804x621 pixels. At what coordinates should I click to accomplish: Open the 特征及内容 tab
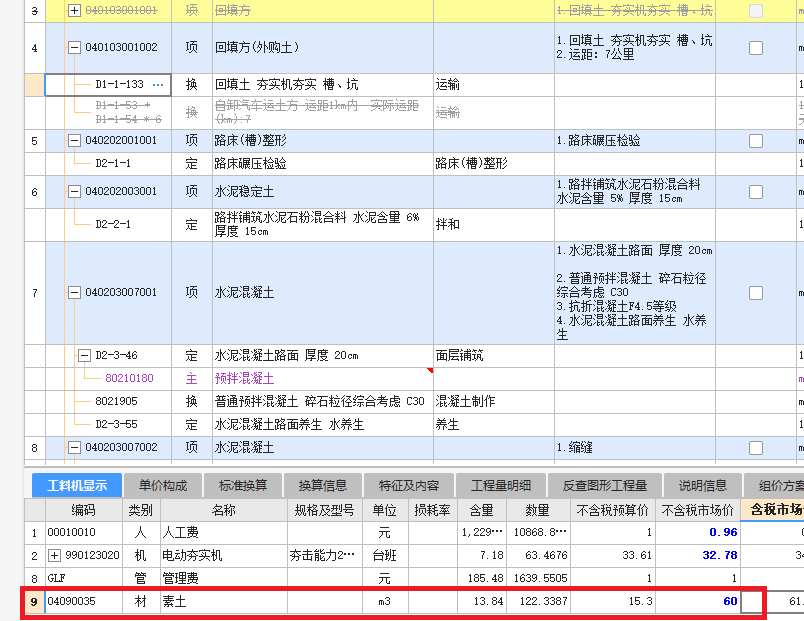pos(409,485)
